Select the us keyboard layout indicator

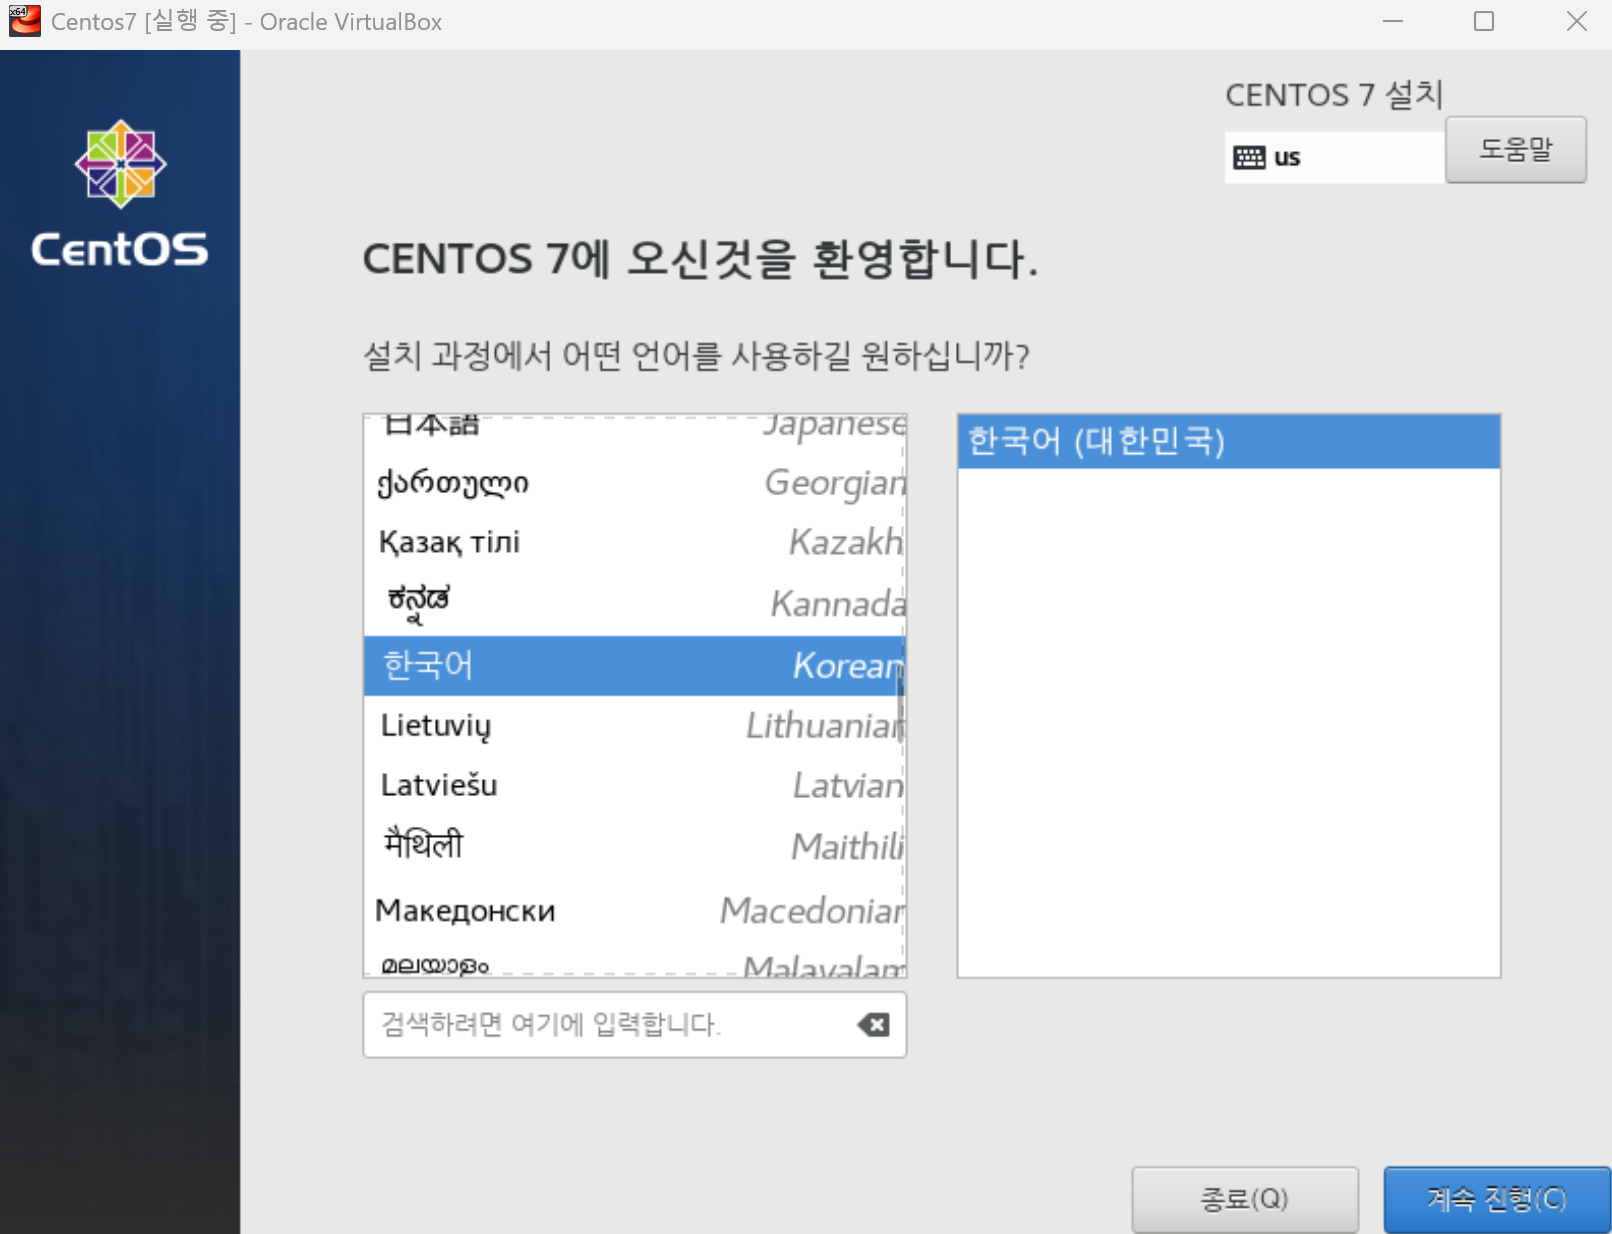point(1334,157)
